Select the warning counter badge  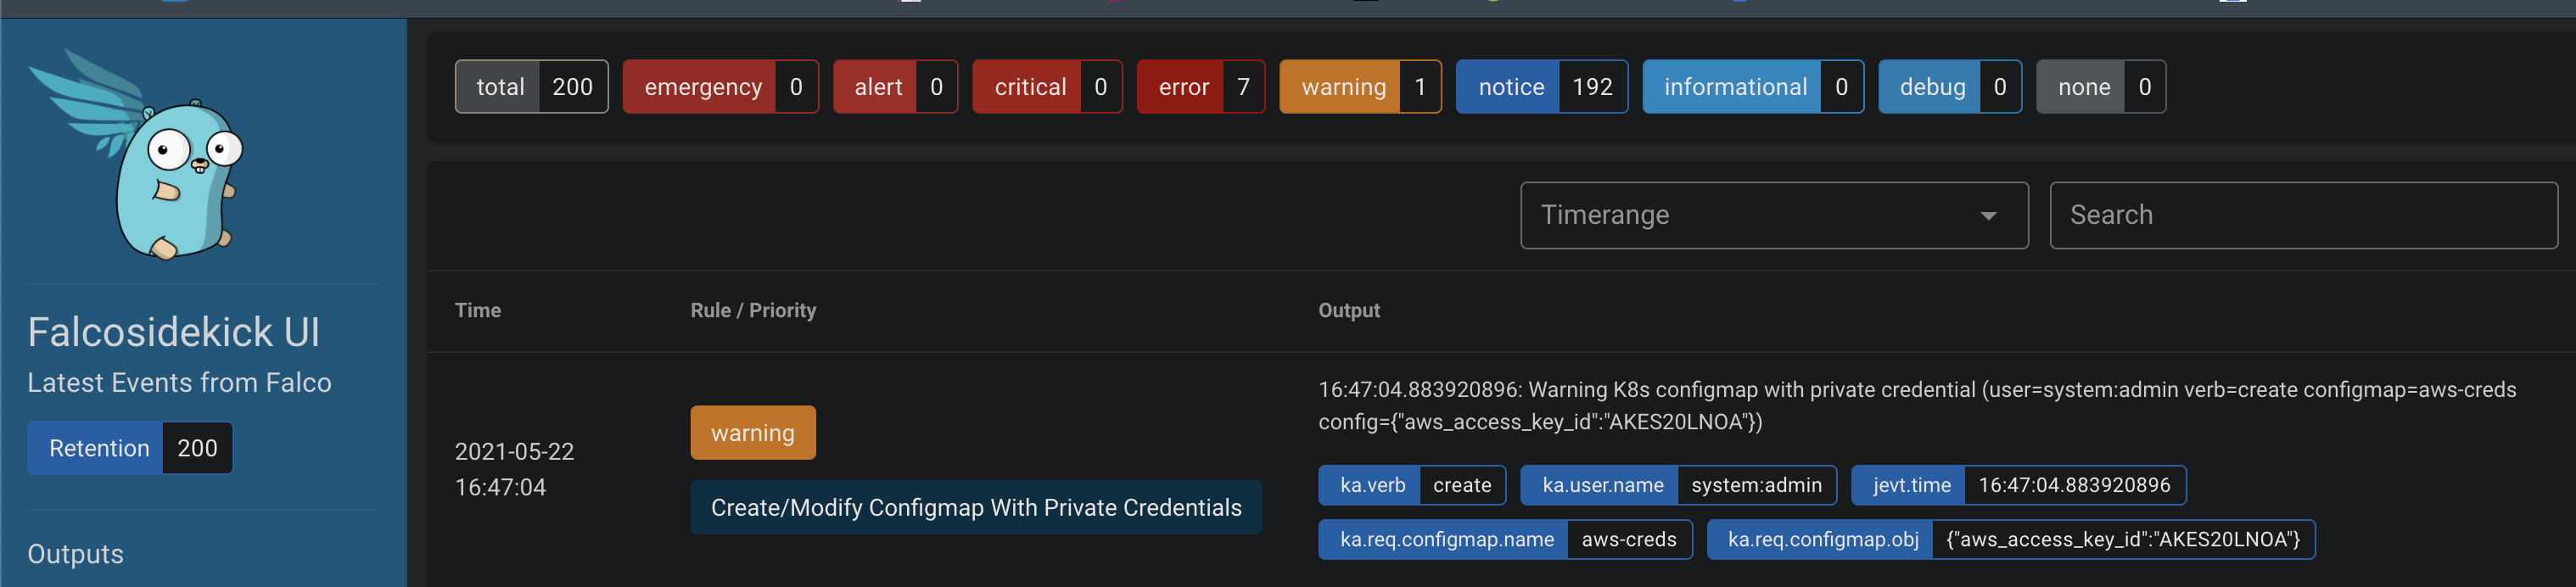coord(1359,87)
